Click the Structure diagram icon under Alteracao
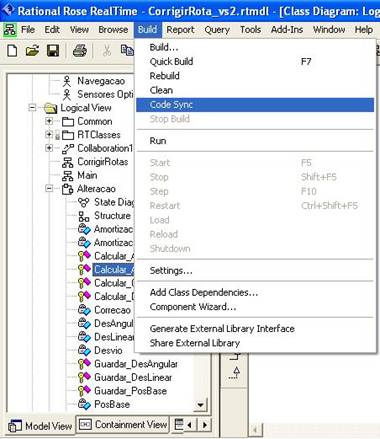 coord(84,216)
